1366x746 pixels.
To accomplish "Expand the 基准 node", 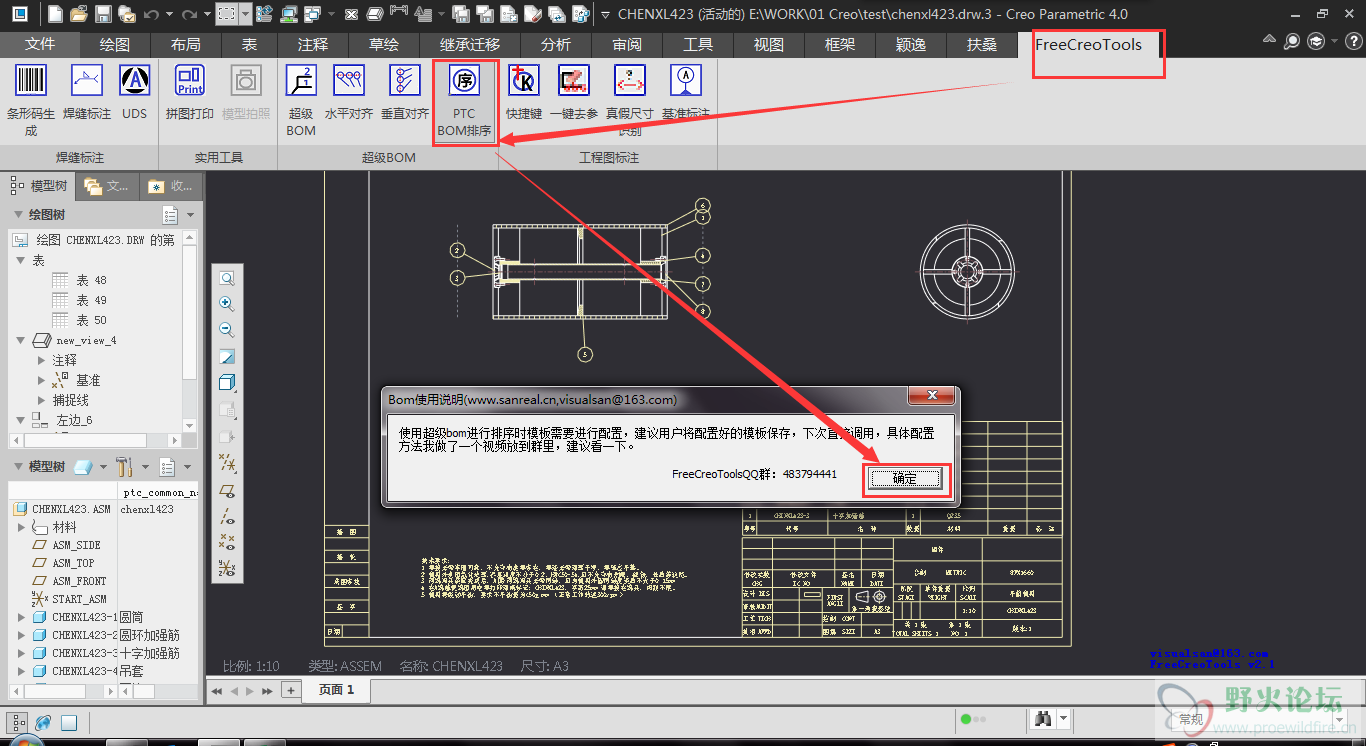I will (42, 380).
